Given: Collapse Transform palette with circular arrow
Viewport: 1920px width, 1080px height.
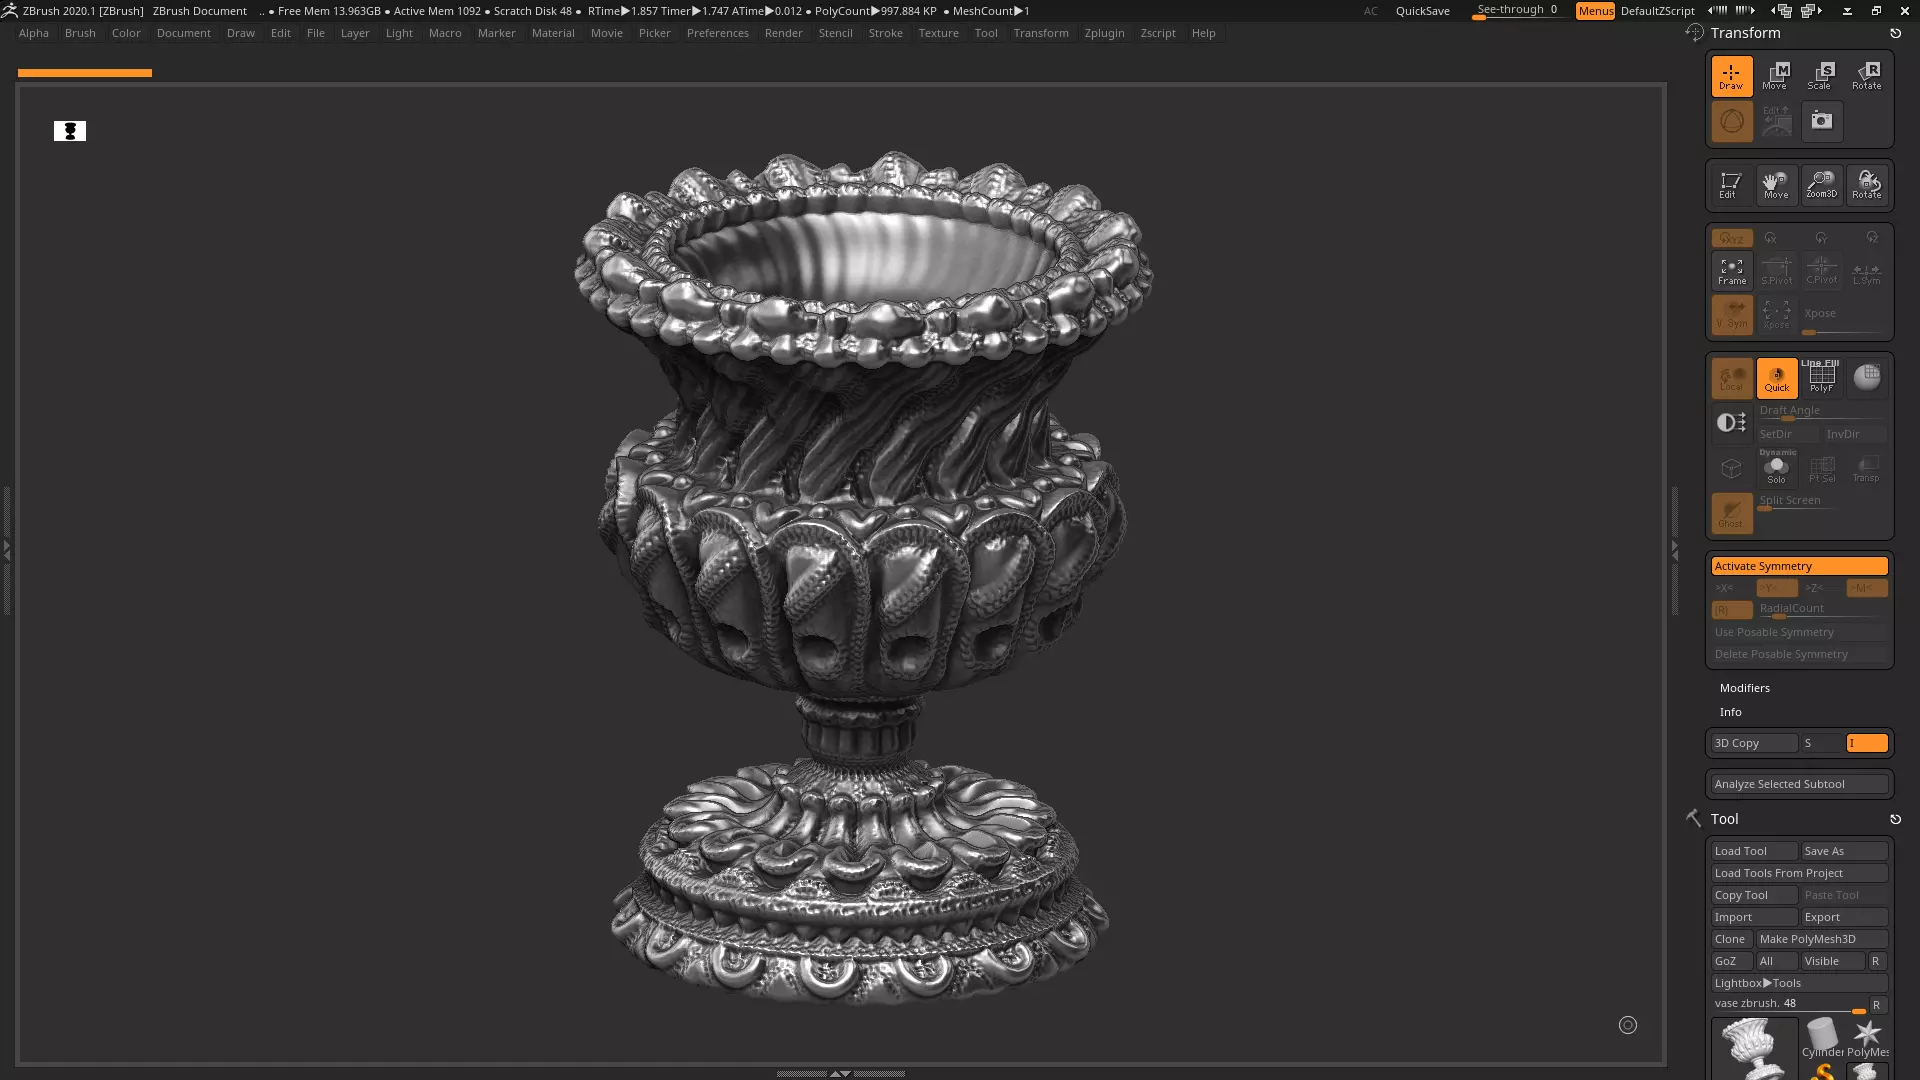Looking at the screenshot, I should pyautogui.click(x=1895, y=33).
